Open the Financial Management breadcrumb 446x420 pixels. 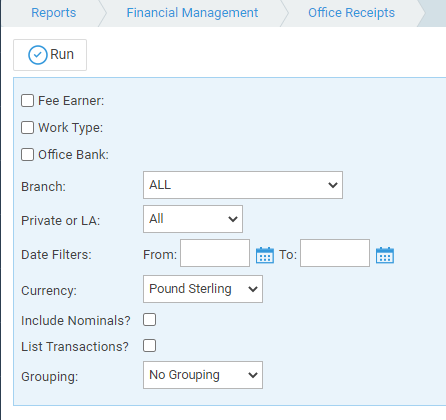(x=192, y=13)
